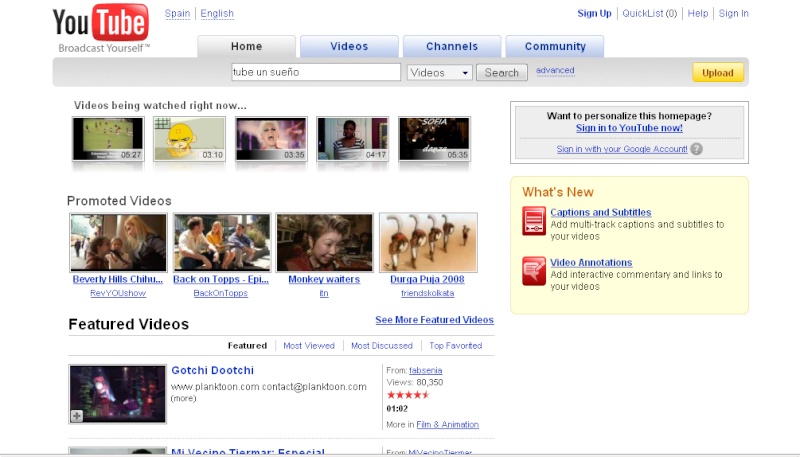Image resolution: width=800 pixels, height=457 pixels.
Task: Open the Videos search type dropdown
Action: point(440,72)
